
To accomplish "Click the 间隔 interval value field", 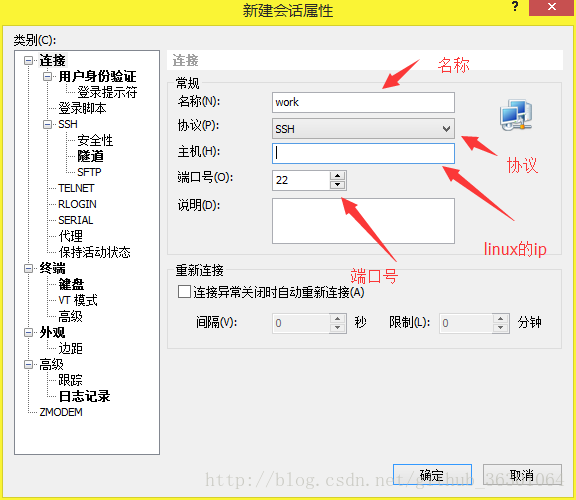I will pos(301,323).
